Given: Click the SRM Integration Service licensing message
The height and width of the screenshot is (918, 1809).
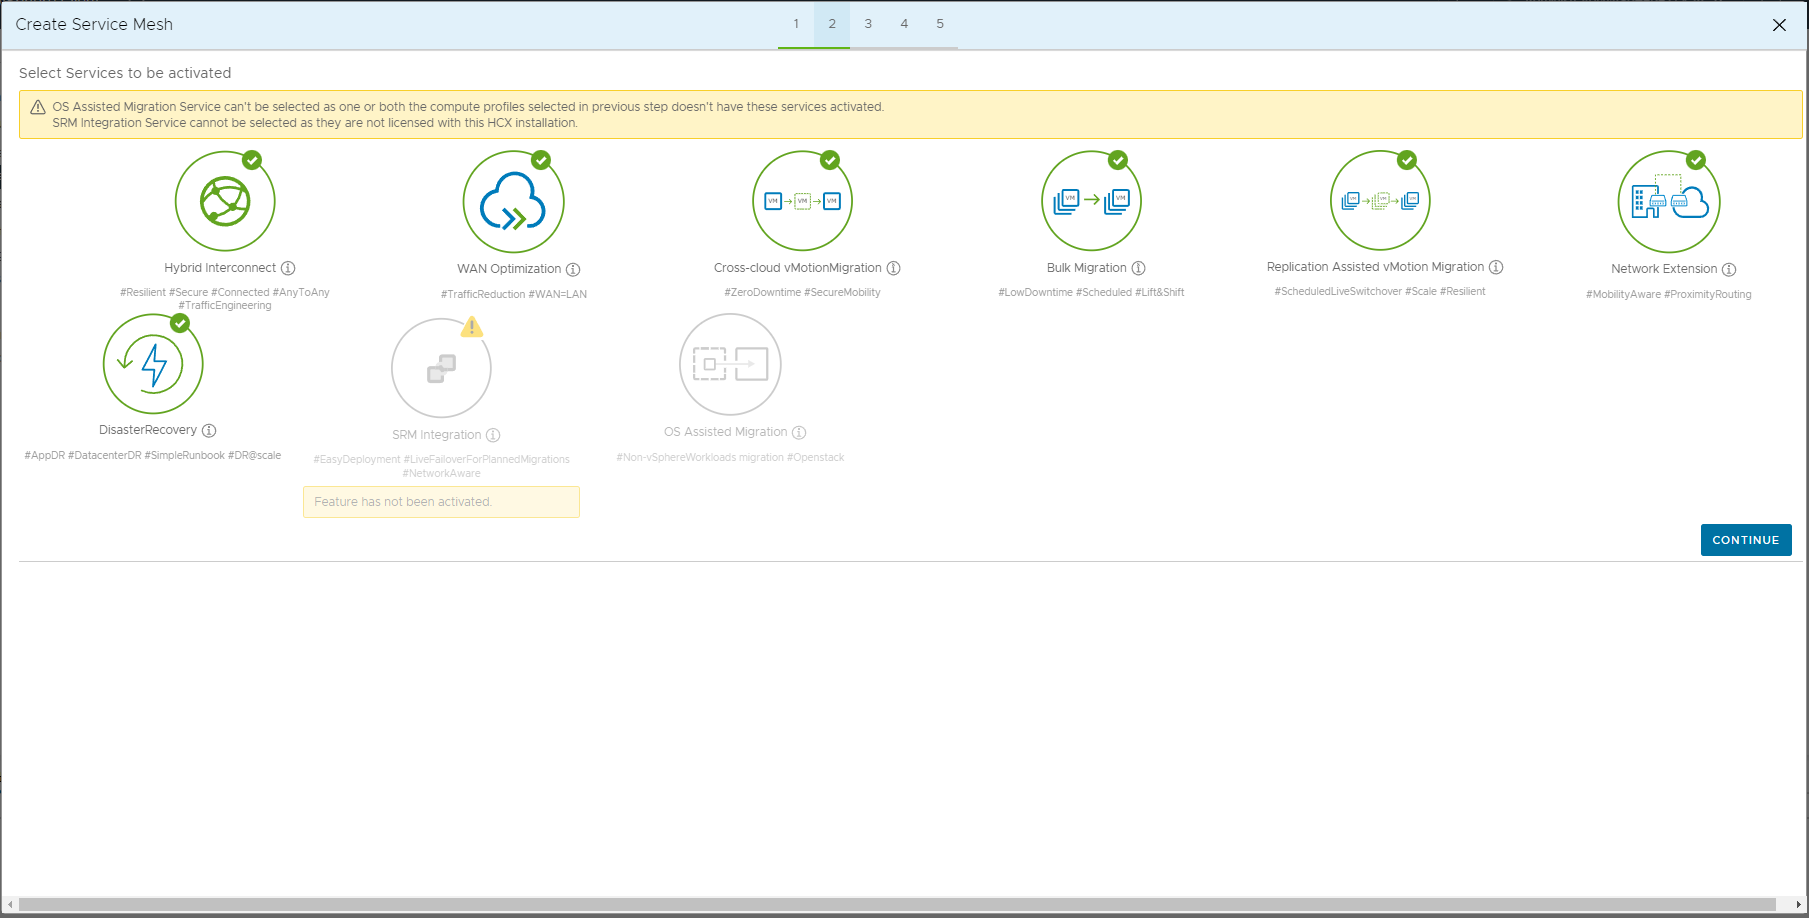Looking at the screenshot, I should [315, 123].
